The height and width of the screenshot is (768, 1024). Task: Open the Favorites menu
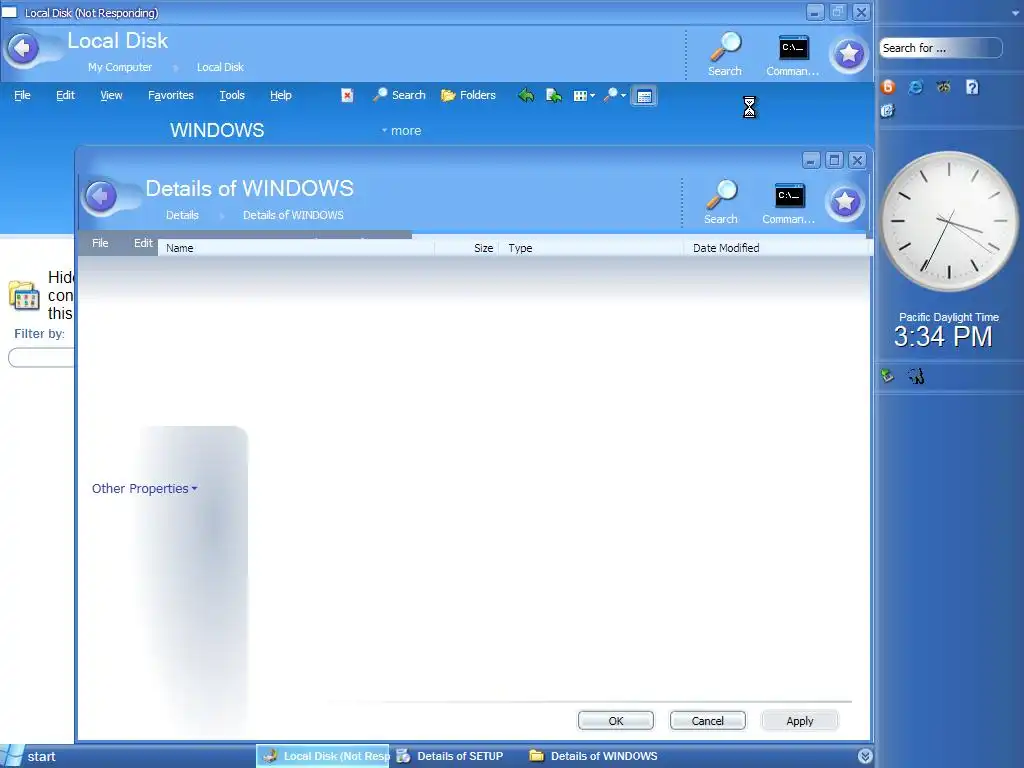tap(170, 95)
